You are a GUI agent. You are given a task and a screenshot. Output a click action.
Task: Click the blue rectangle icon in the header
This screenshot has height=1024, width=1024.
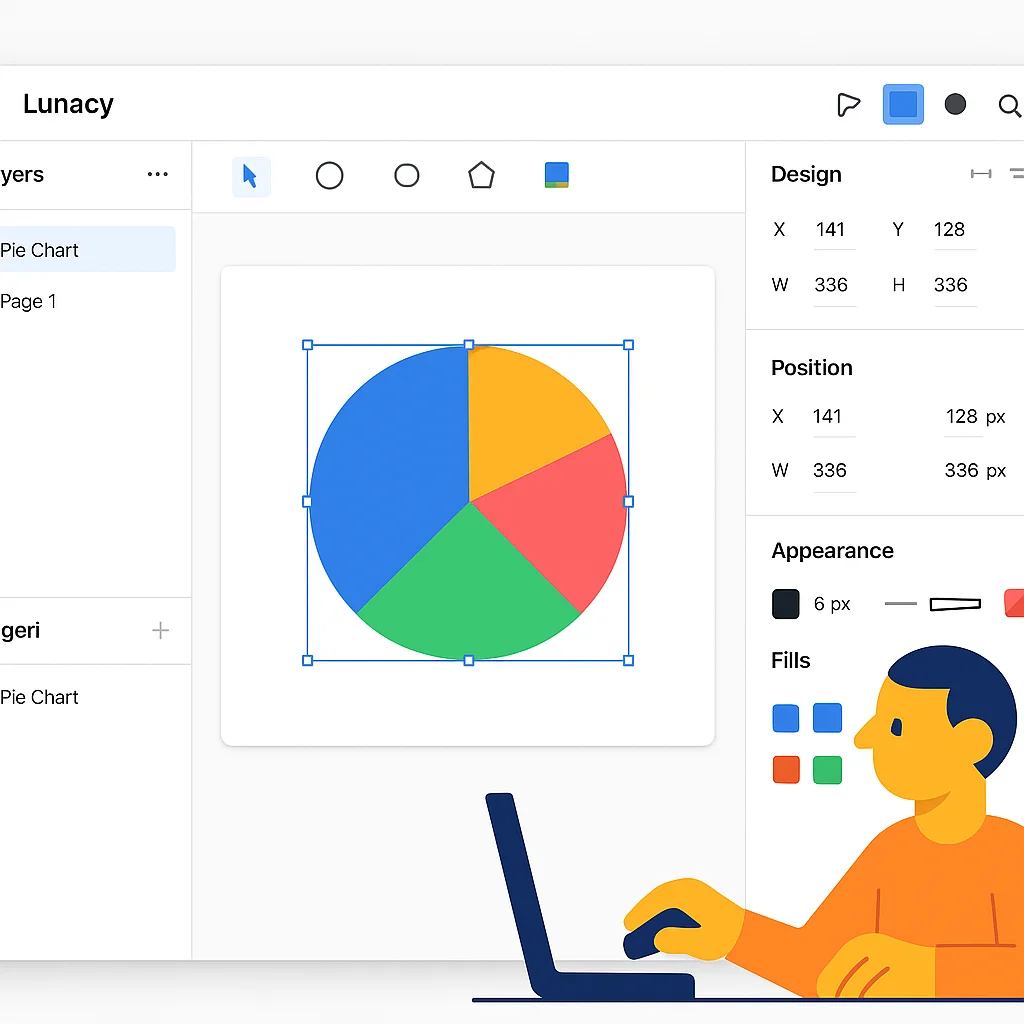(903, 104)
